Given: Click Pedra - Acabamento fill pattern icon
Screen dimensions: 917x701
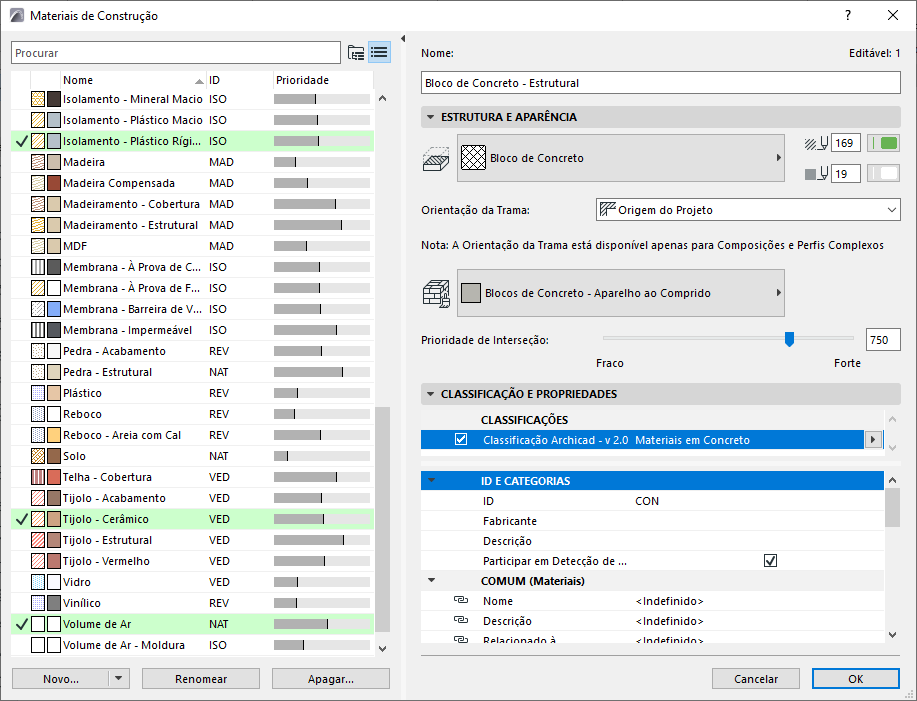Looking at the screenshot, I should [x=38, y=351].
